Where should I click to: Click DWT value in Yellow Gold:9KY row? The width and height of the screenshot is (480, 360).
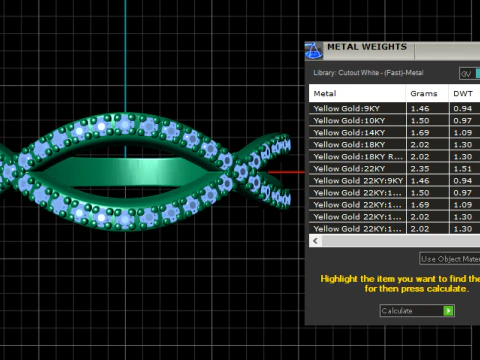(463, 109)
